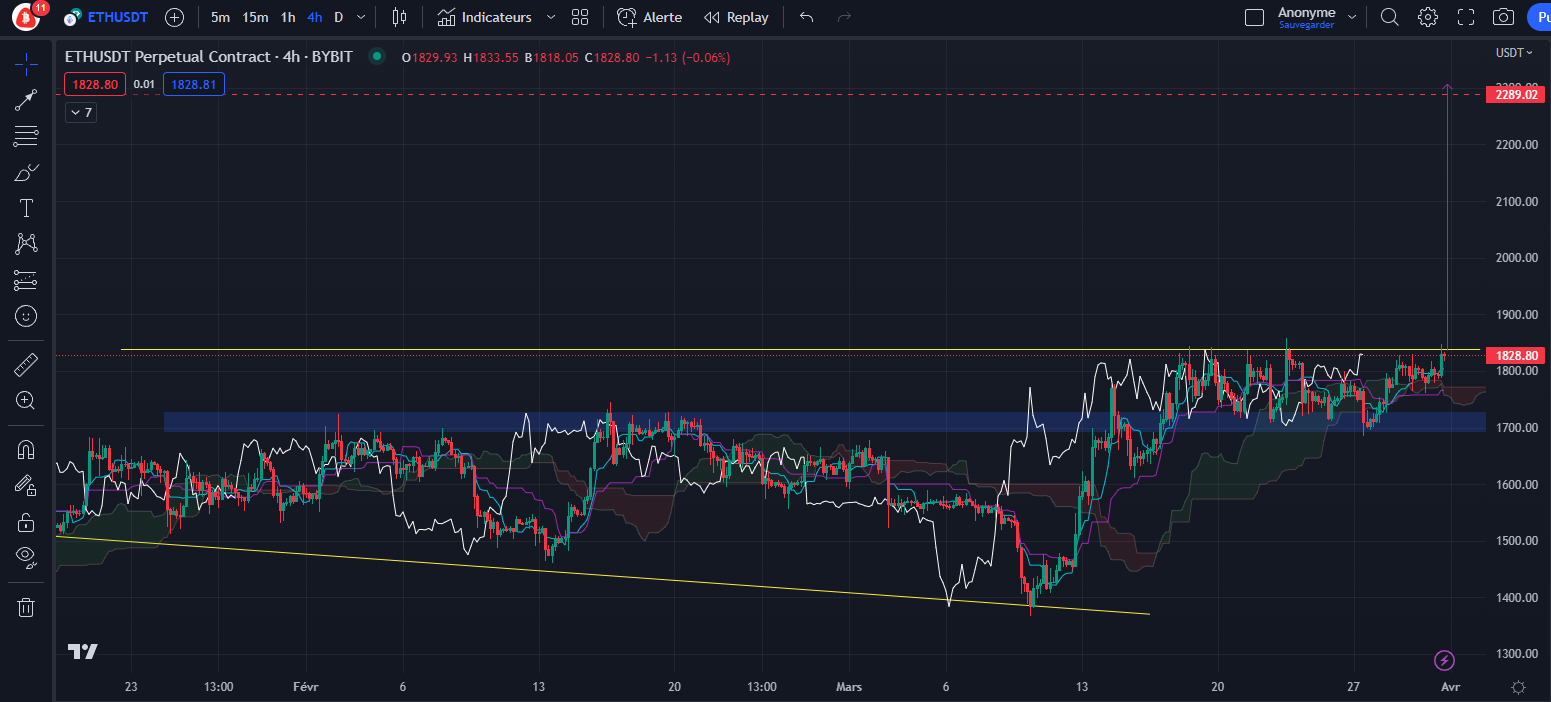This screenshot has width=1551, height=702.
Task: Select the brush drawing tool
Action: (x=26, y=172)
